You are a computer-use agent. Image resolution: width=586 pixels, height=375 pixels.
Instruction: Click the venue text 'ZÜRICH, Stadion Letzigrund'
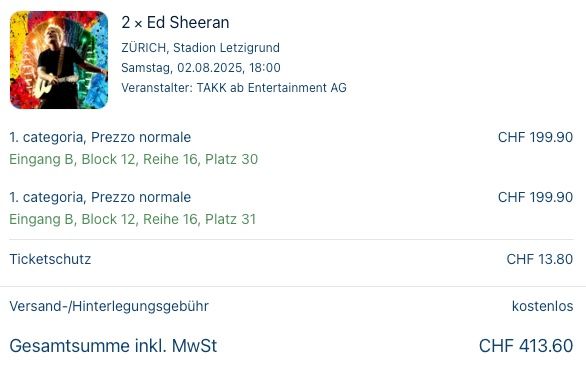point(200,48)
